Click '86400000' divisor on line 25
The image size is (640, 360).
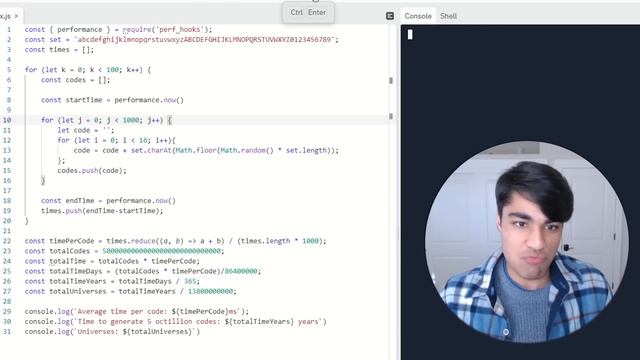(x=241, y=271)
